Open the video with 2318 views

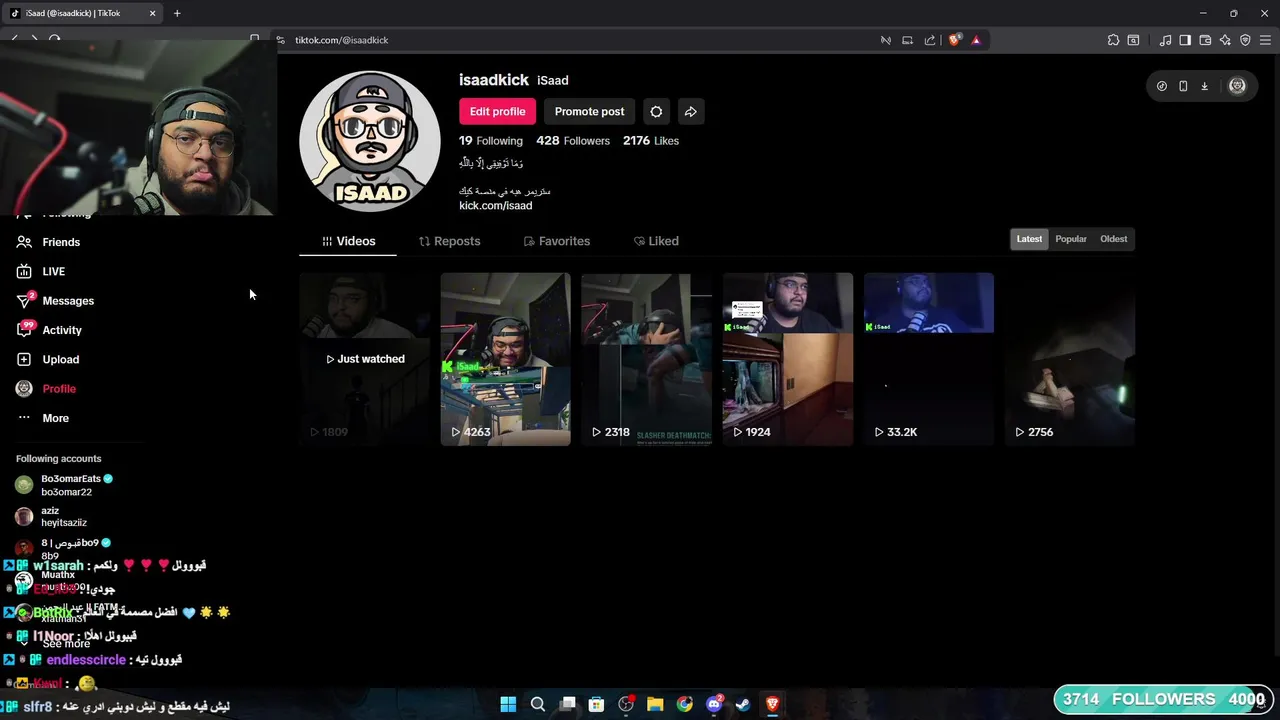pyautogui.click(x=646, y=359)
